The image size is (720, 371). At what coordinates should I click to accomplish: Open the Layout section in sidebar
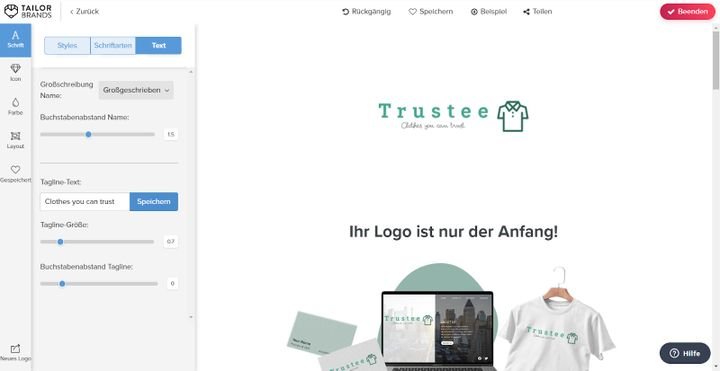coord(16,140)
